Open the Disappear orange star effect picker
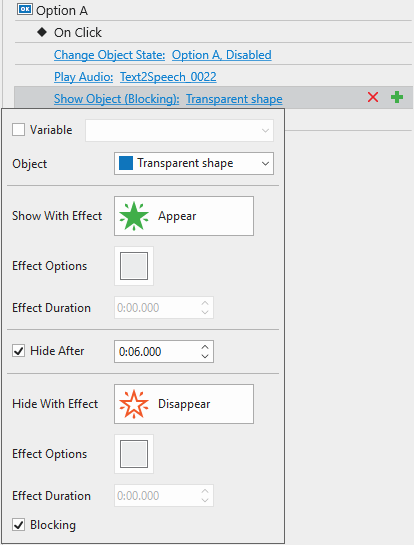Screen dimensions: 414x545 184,404
